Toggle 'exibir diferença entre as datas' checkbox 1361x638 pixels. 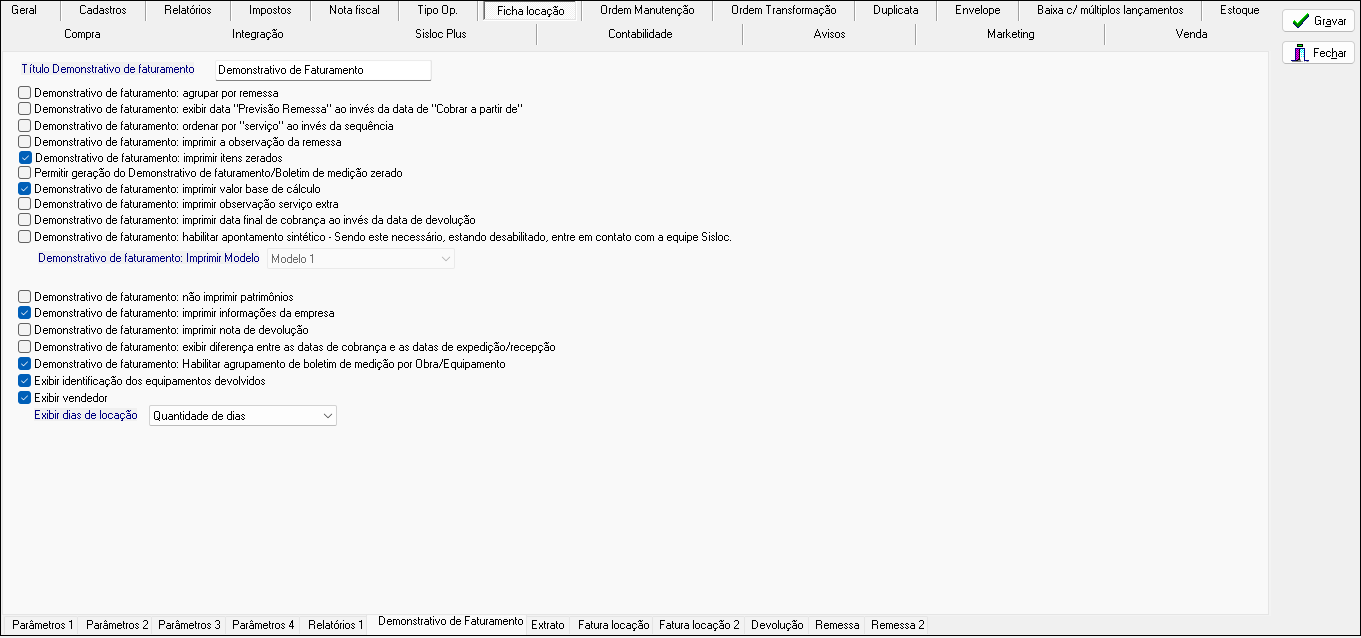coord(25,347)
